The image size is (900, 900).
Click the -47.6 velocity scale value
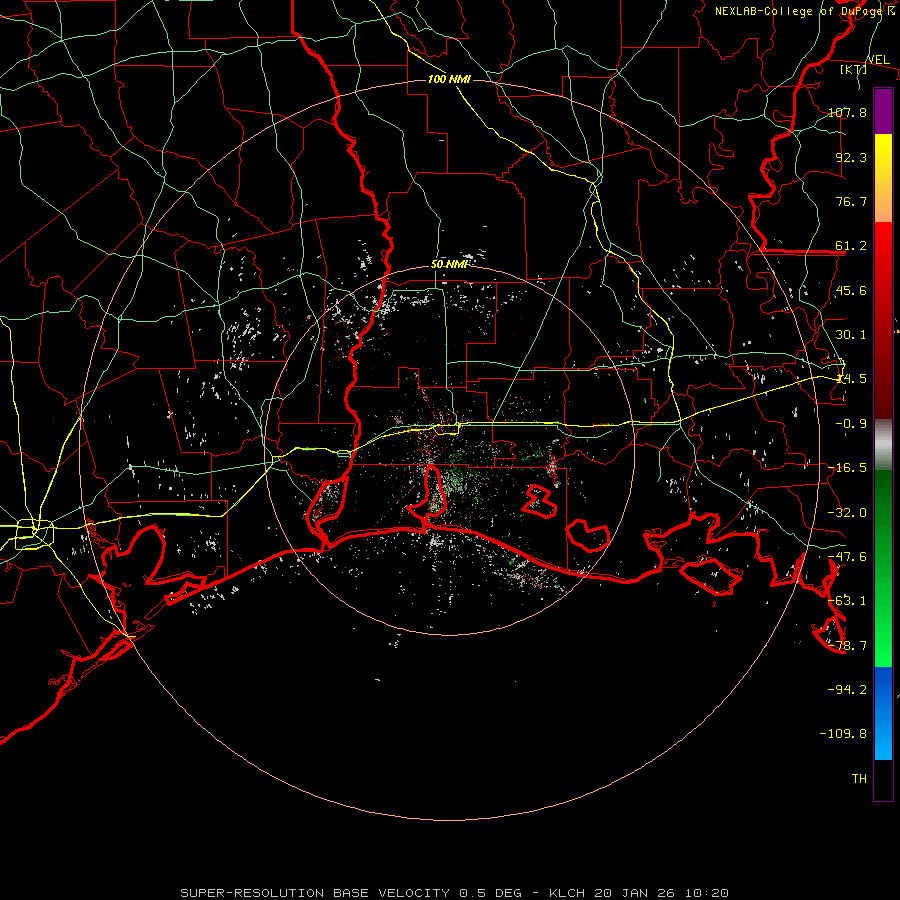(848, 557)
